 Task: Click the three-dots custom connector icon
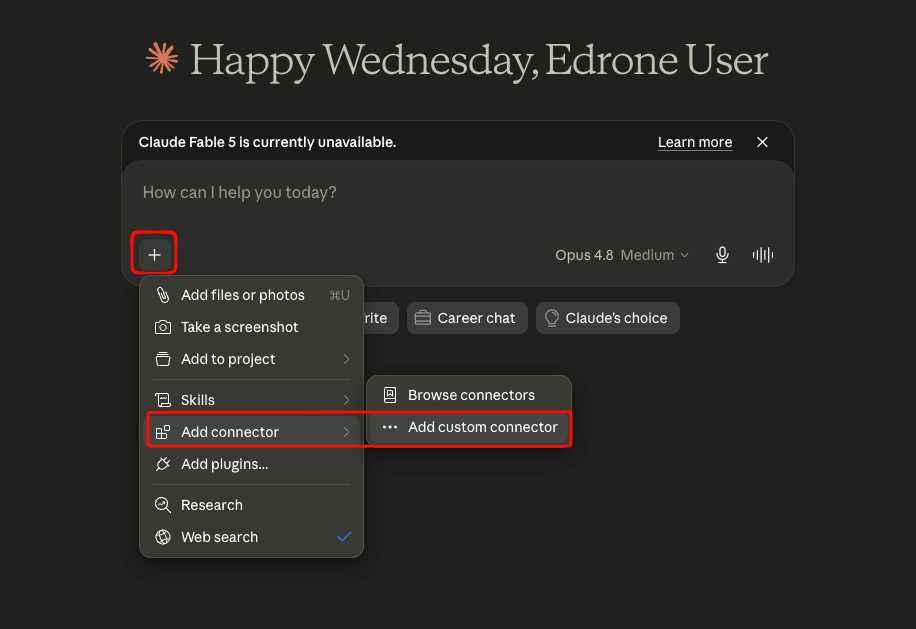point(390,427)
